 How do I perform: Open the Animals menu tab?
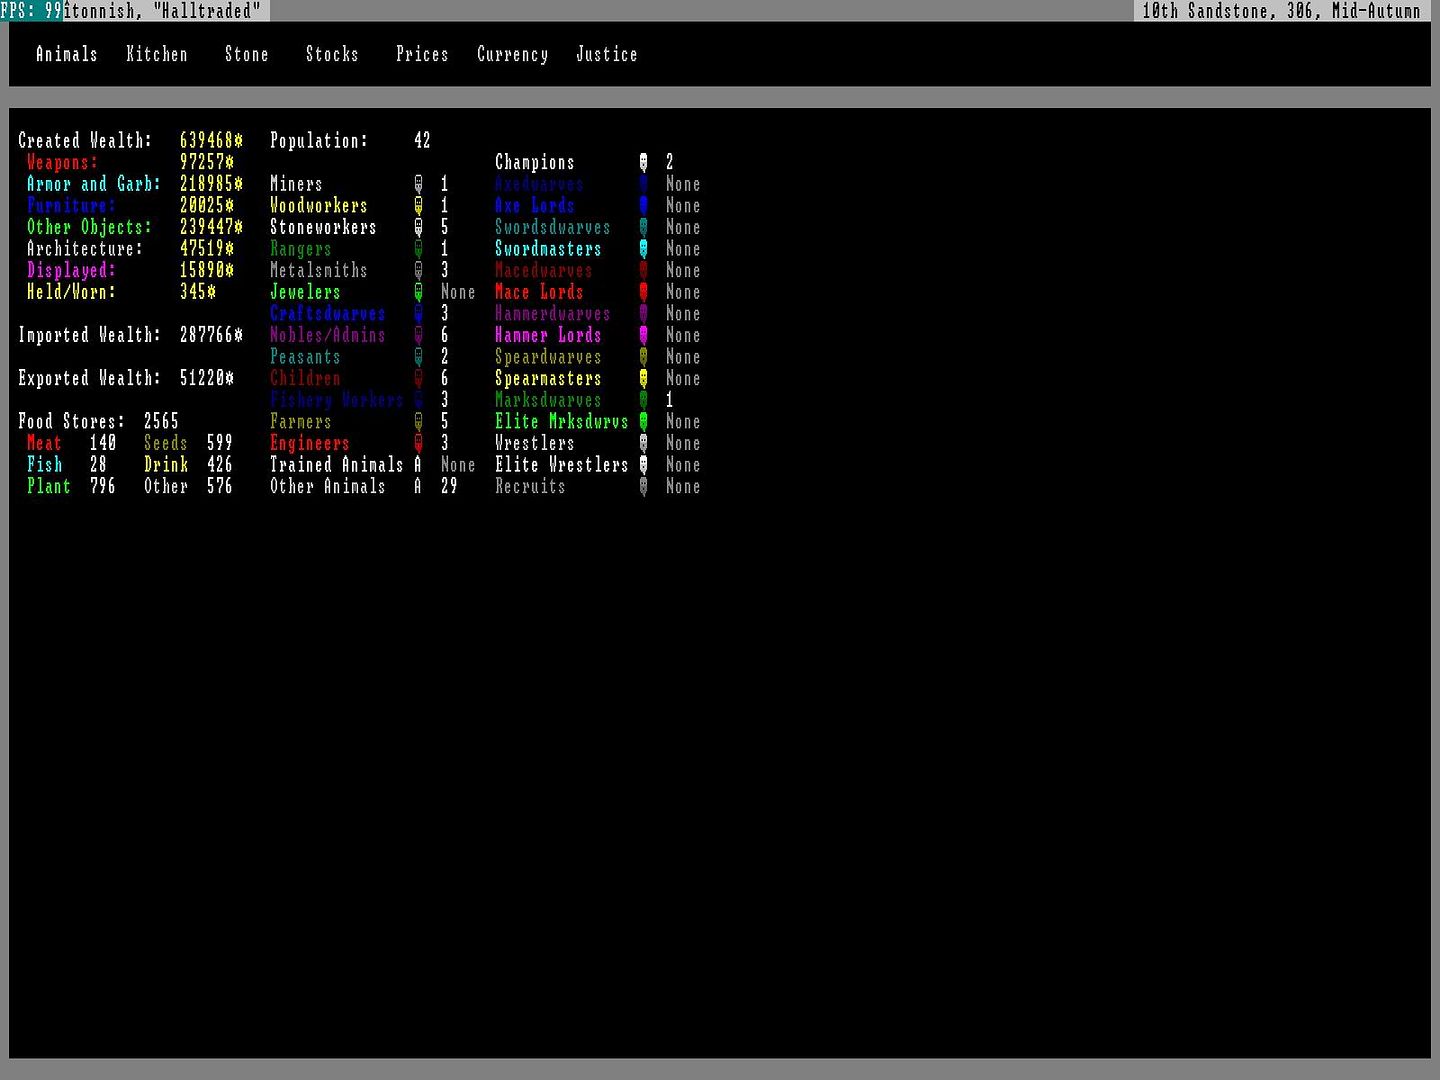66,54
